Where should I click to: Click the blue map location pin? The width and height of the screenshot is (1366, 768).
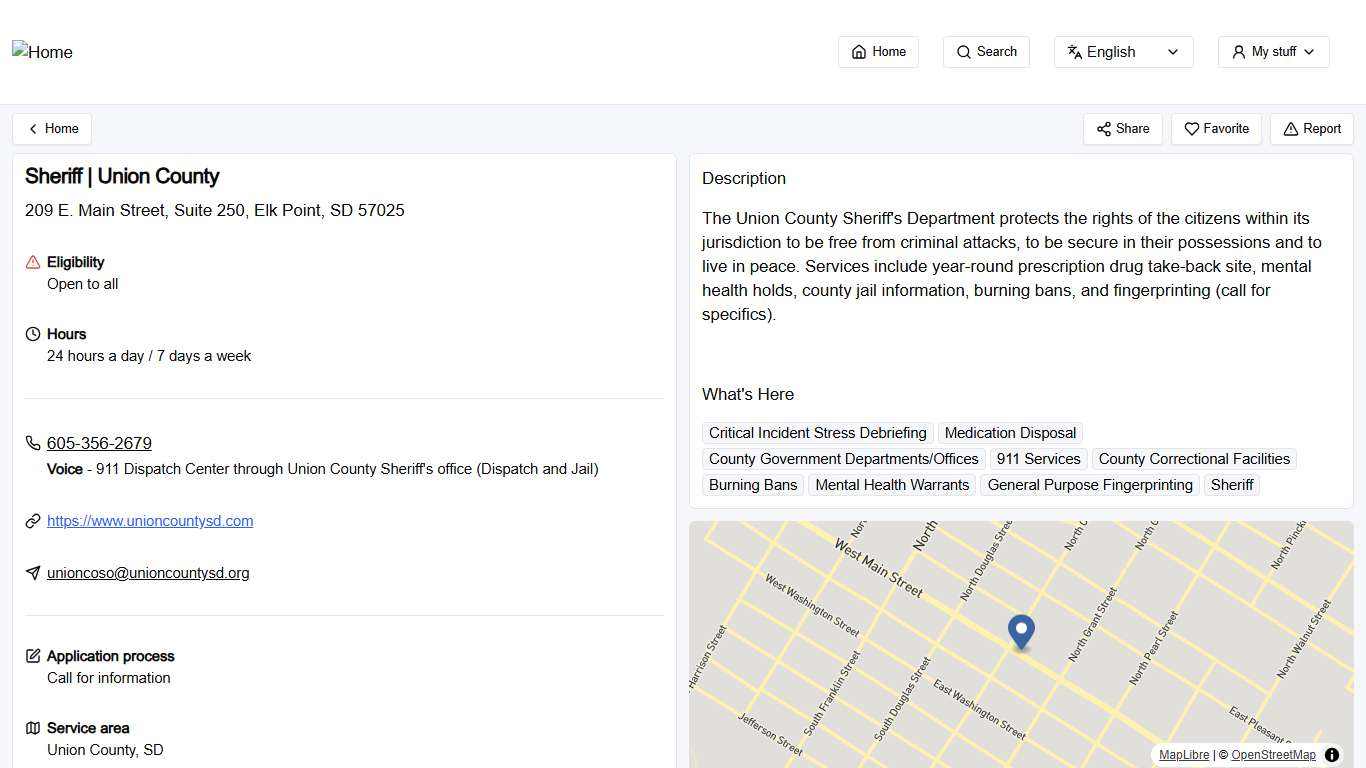tap(1021, 631)
